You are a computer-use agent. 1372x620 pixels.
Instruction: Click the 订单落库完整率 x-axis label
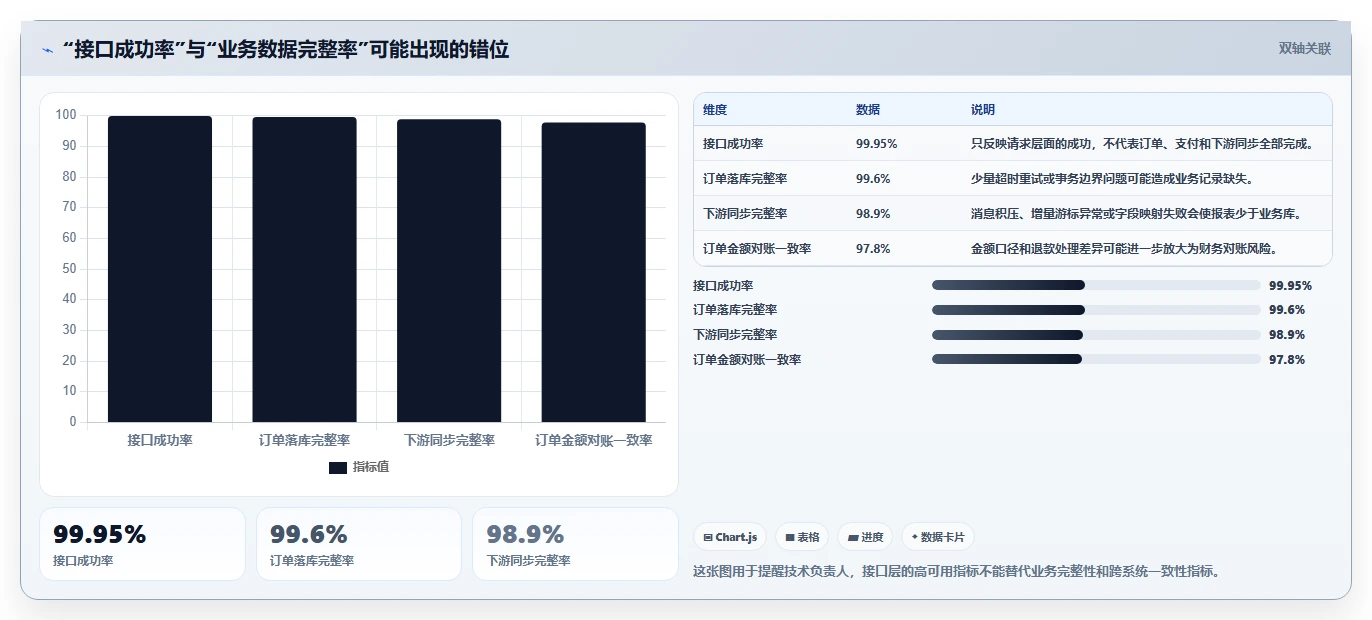pos(304,440)
